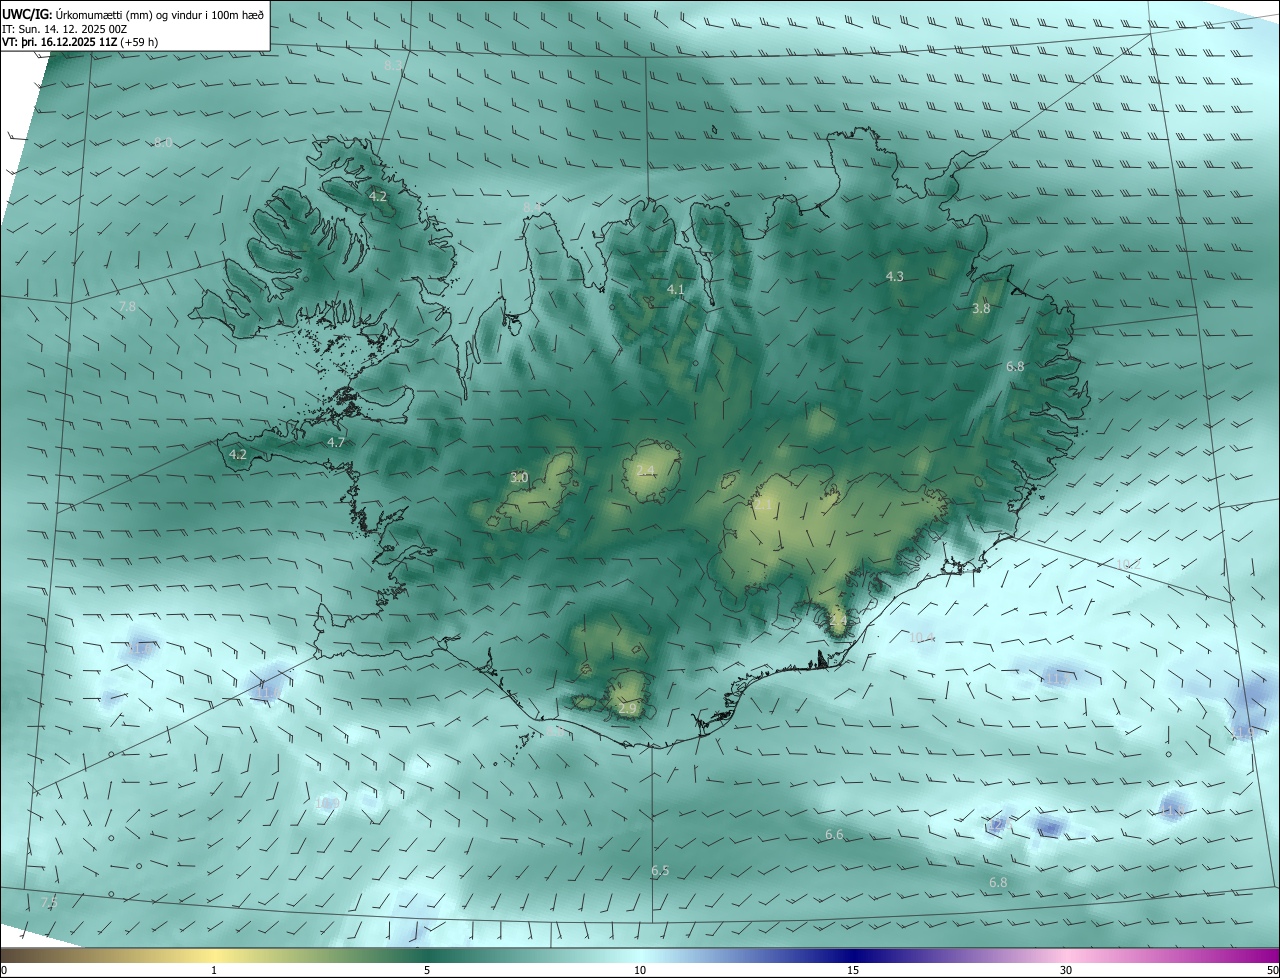The width and height of the screenshot is (1280, 978).
Task: Click the 3.0 value on Langjökull glacier
Action: pos(519,478)
